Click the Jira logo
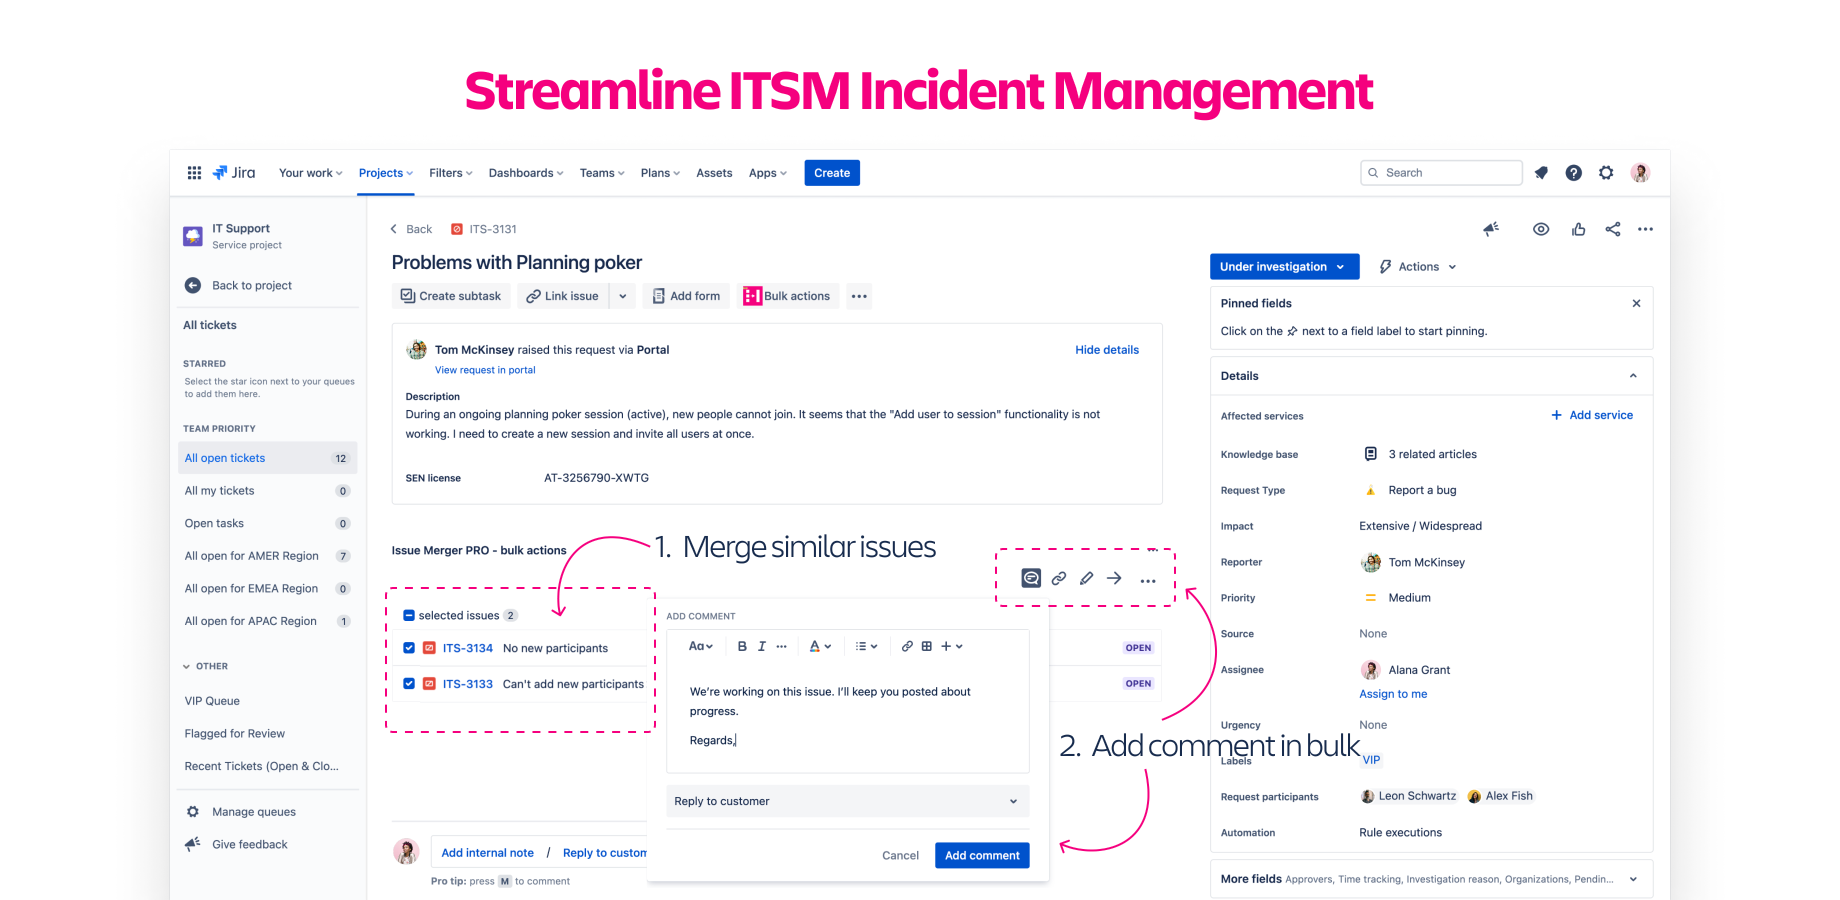 coord(234,173)
